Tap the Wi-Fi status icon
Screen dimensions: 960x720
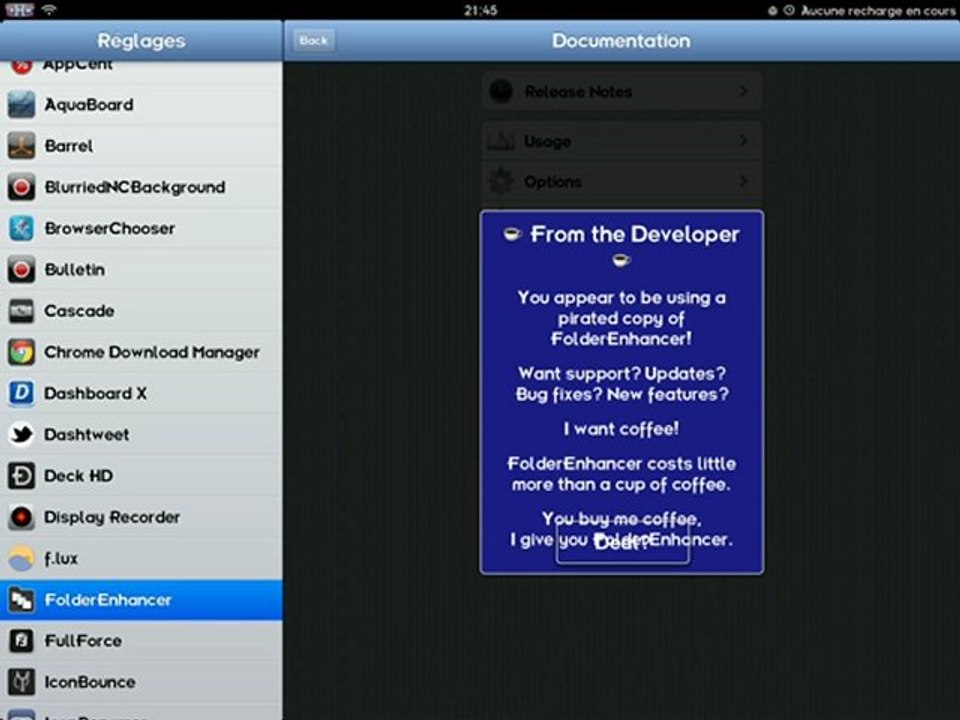click(49, 10)
